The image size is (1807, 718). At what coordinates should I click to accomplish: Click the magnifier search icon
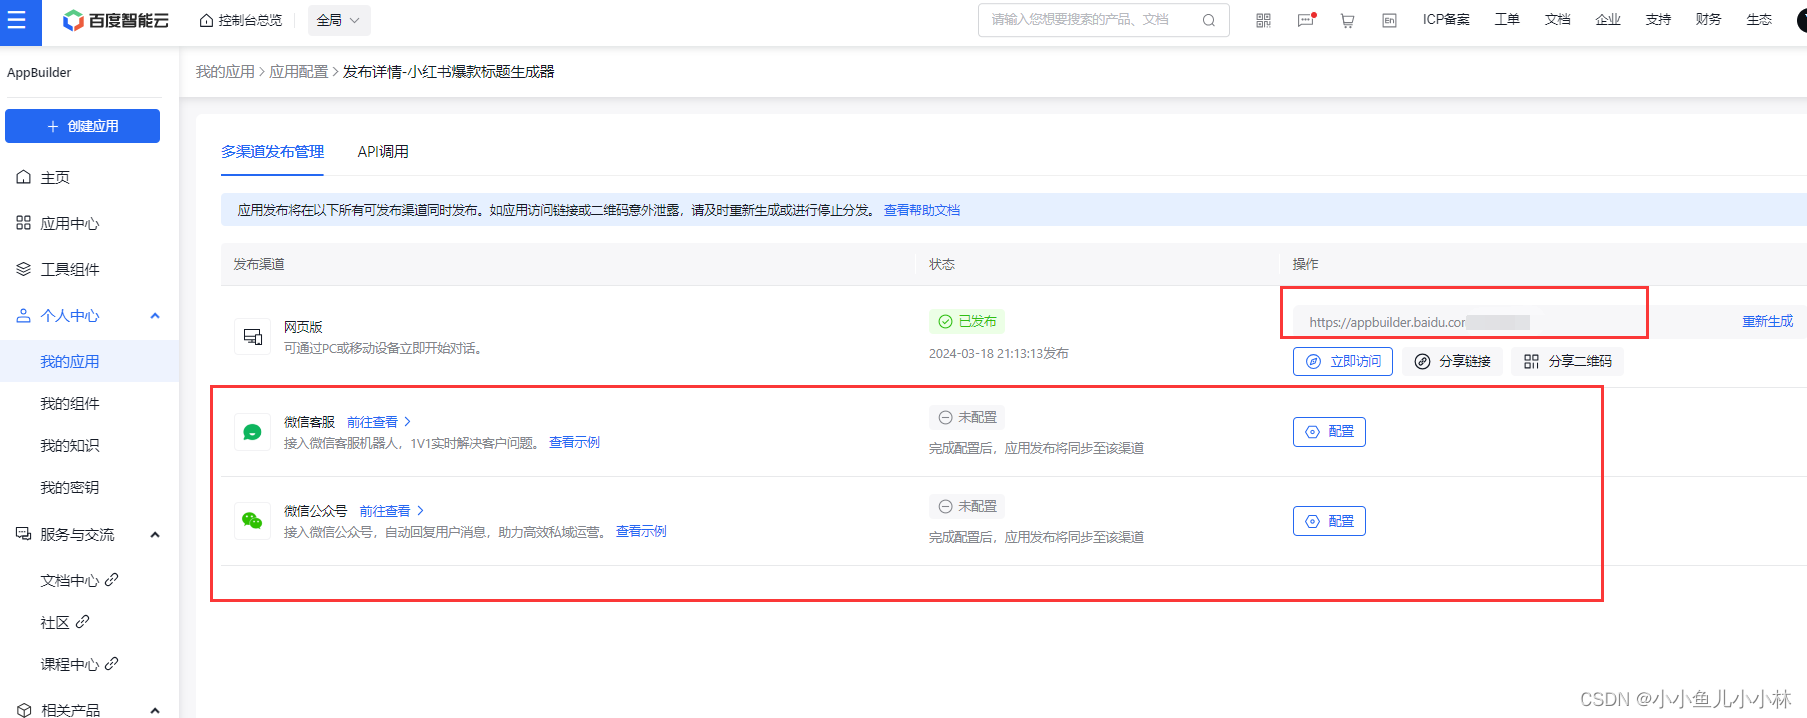coord(1209,20)
